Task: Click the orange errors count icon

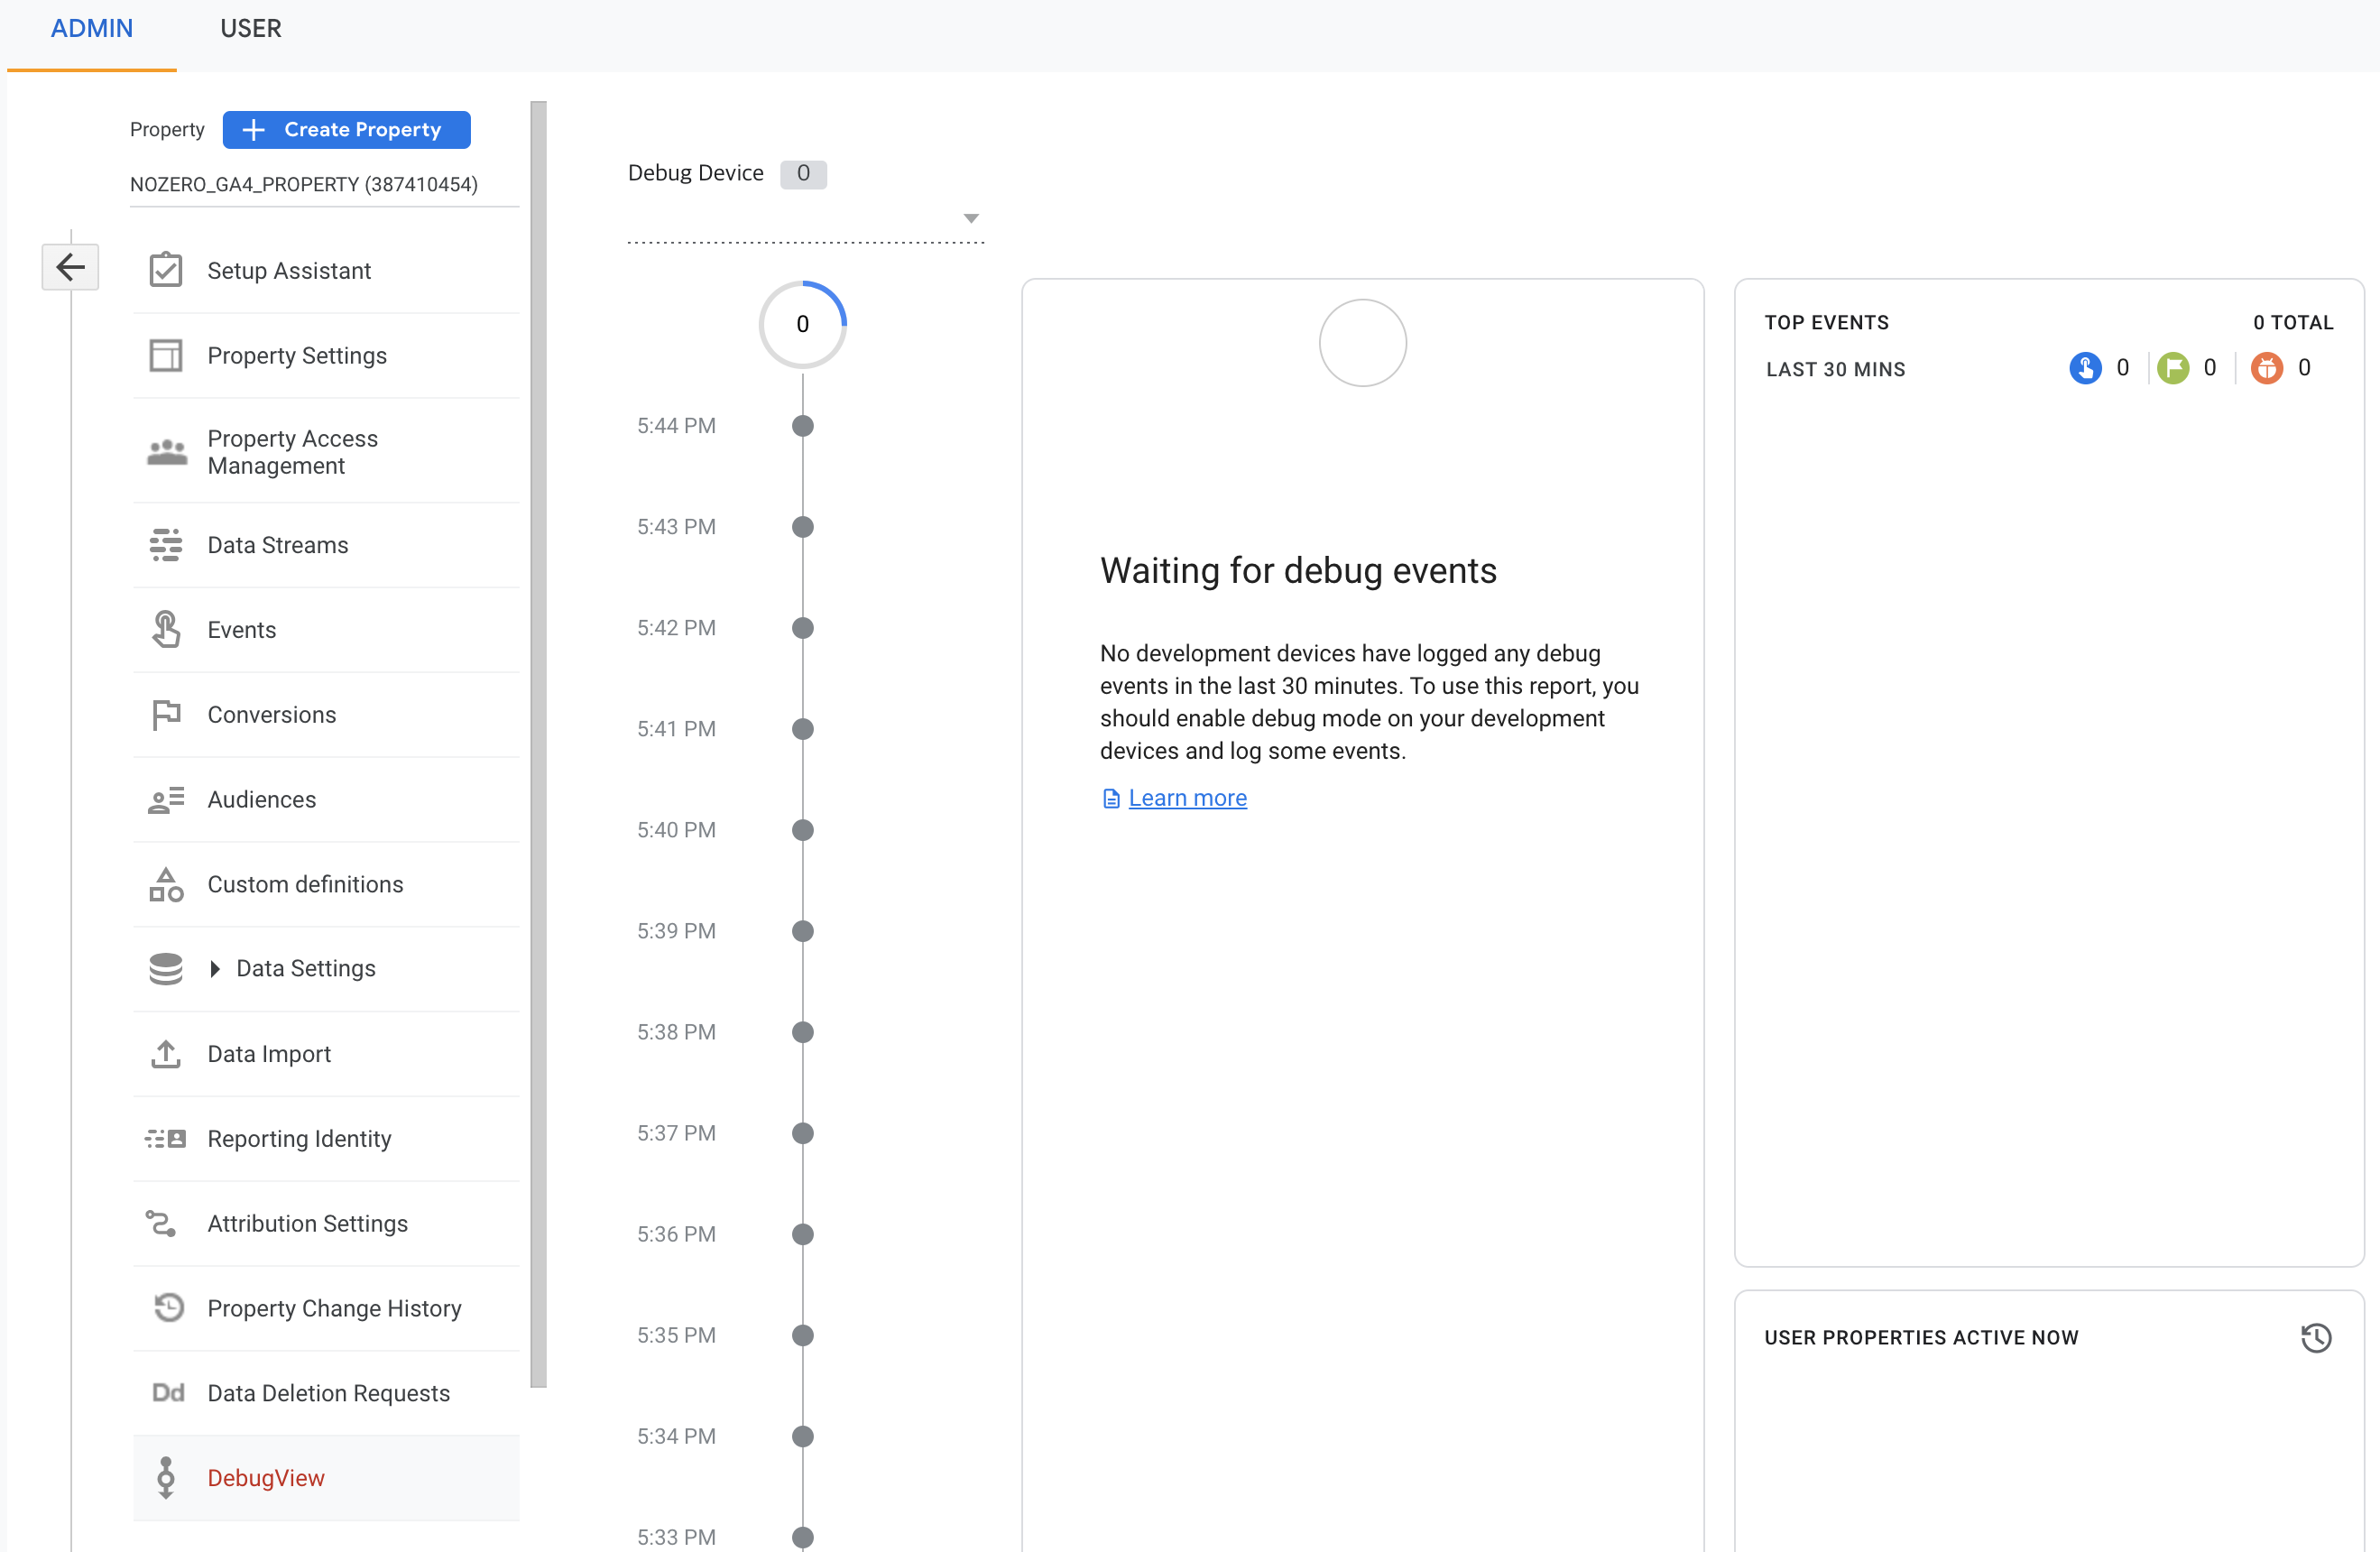Action: click(2266, 368)
